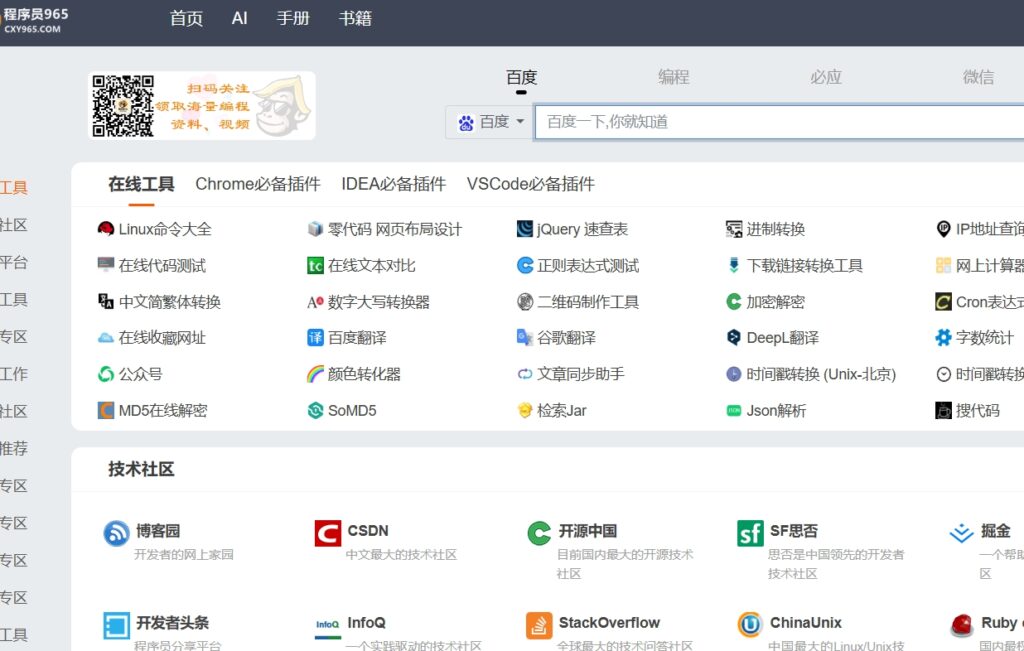Click the 推荐 sidebar item
Screen dimensions: 1024x651
click(14, 449)
